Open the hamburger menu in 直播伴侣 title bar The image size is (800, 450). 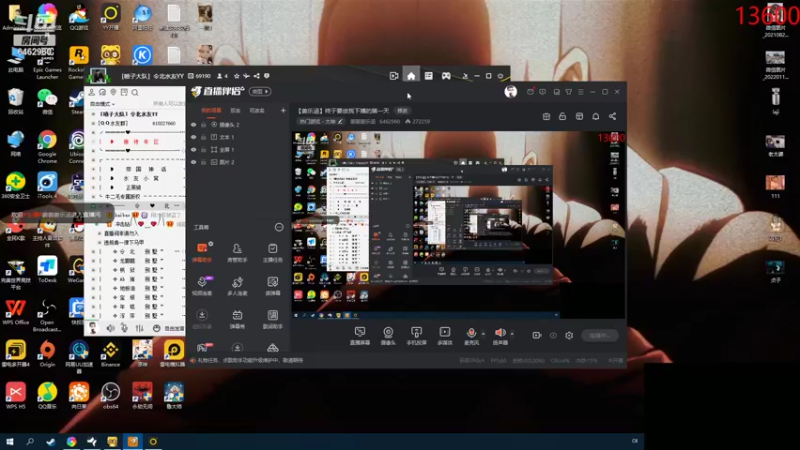(x=581, y=92)
